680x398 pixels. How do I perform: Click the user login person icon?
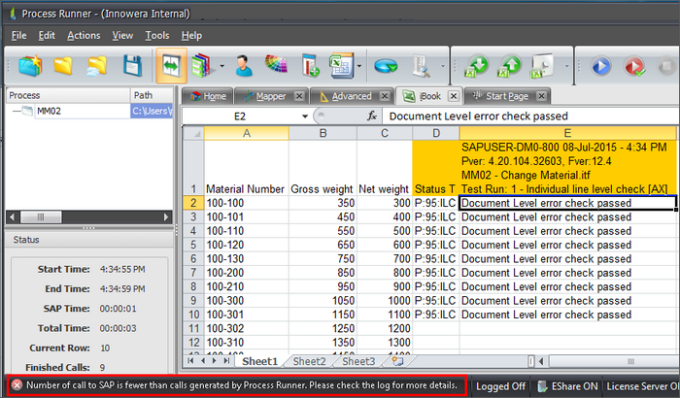(x=244, y=66)
